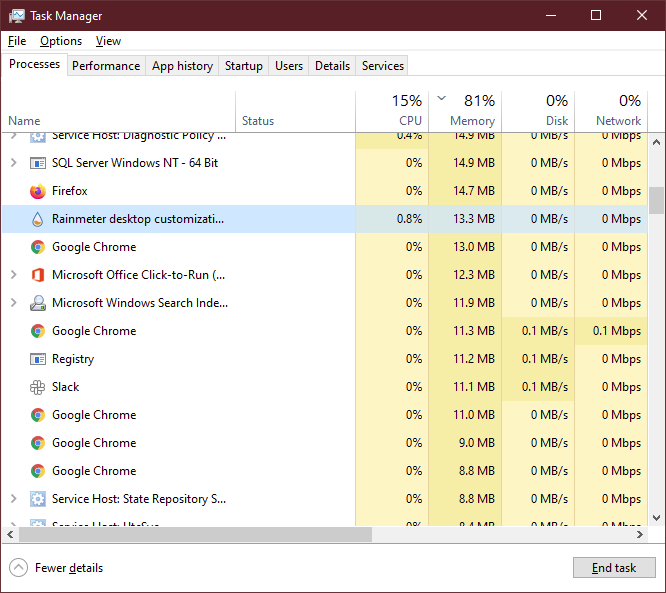This screenshot has width=666, height=593.
Task: Open the Options menu
Action: click(x=61, y=41)
